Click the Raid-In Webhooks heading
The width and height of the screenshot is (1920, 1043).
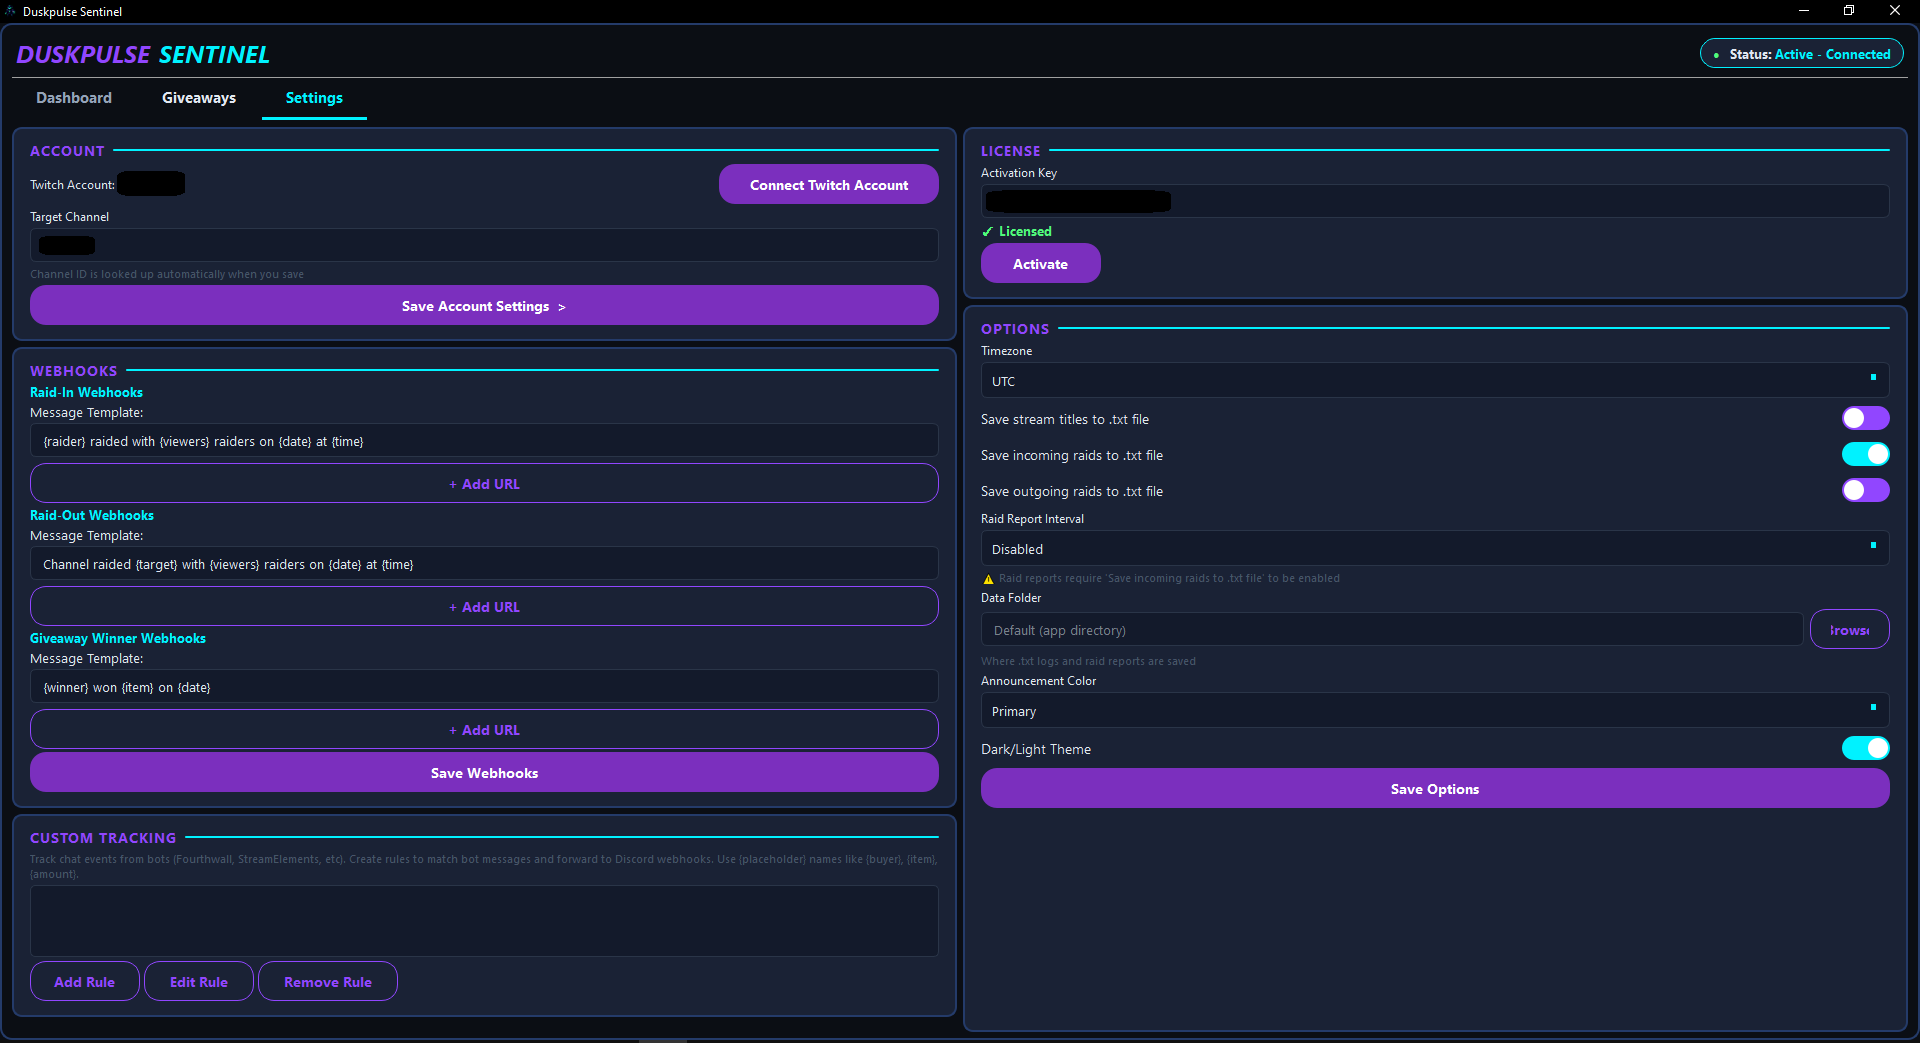[x=86, y=392]
